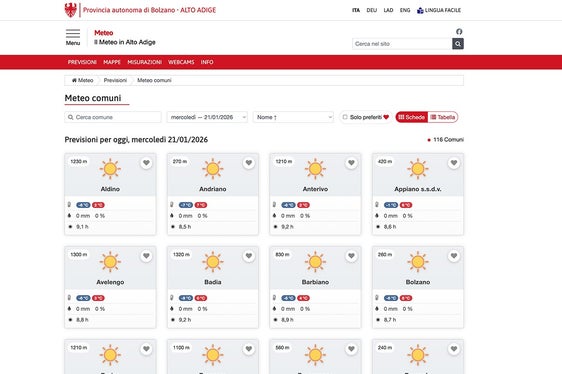Click 116 Comuni count text

coord(448,139)
